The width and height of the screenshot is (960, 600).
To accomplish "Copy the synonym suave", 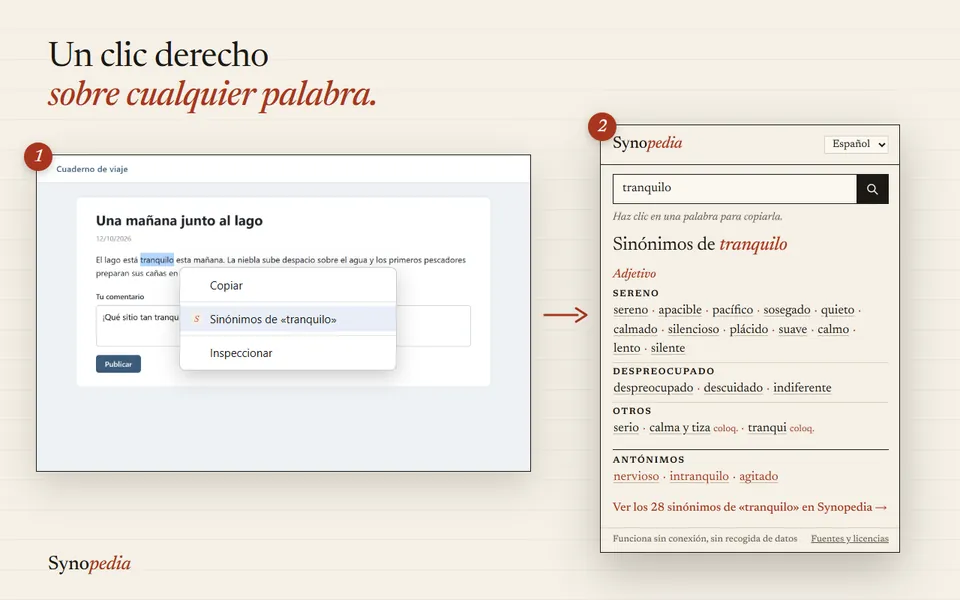I will 793,329.
